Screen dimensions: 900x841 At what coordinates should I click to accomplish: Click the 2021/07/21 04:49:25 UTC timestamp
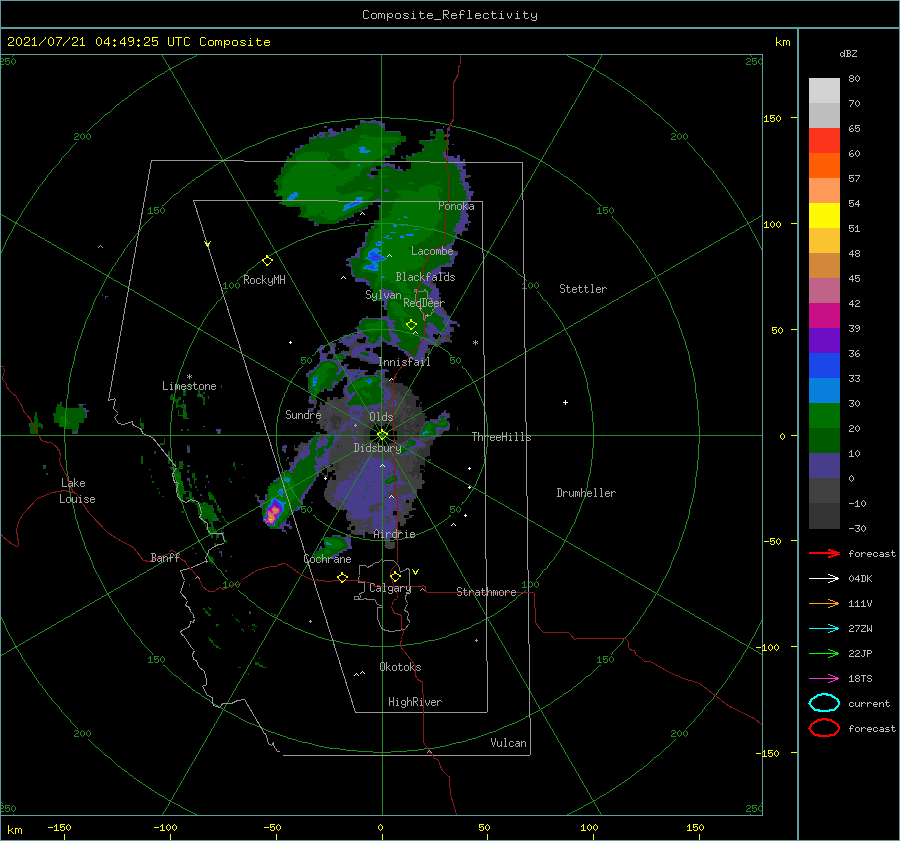pos(138,42)
